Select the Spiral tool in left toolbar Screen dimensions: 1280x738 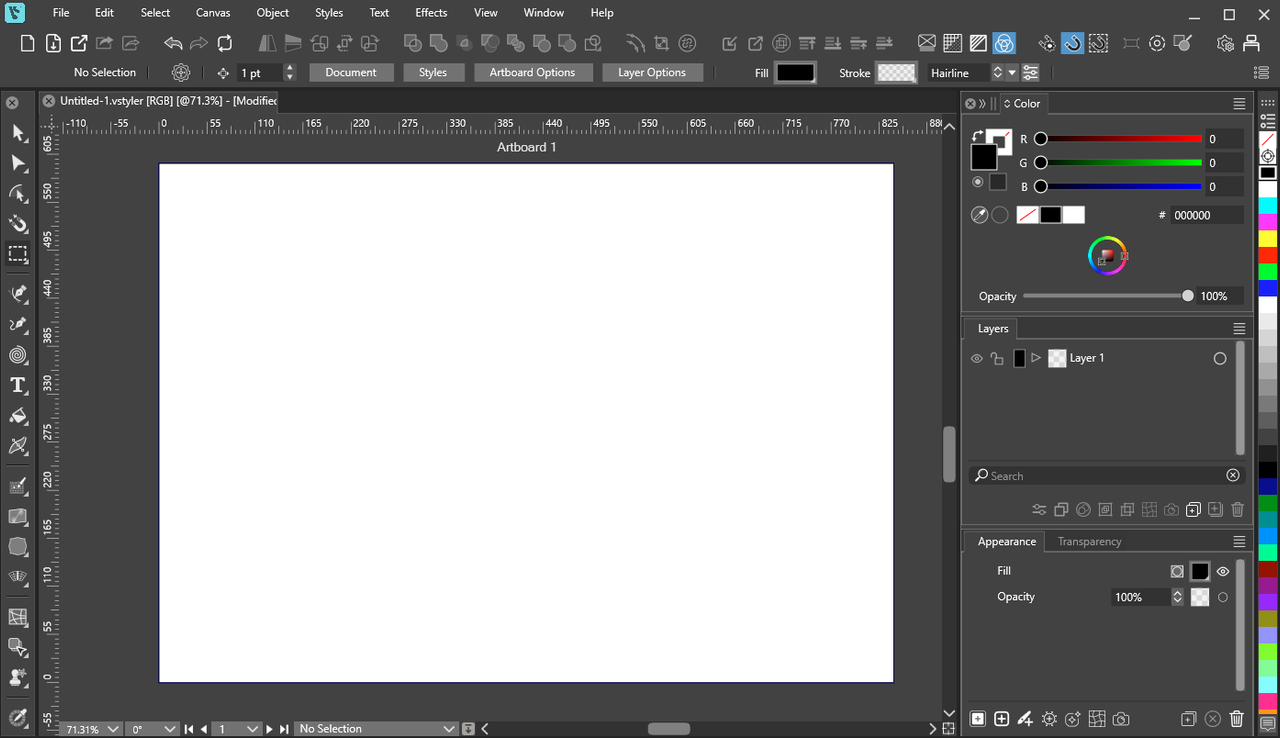point(18,355)
